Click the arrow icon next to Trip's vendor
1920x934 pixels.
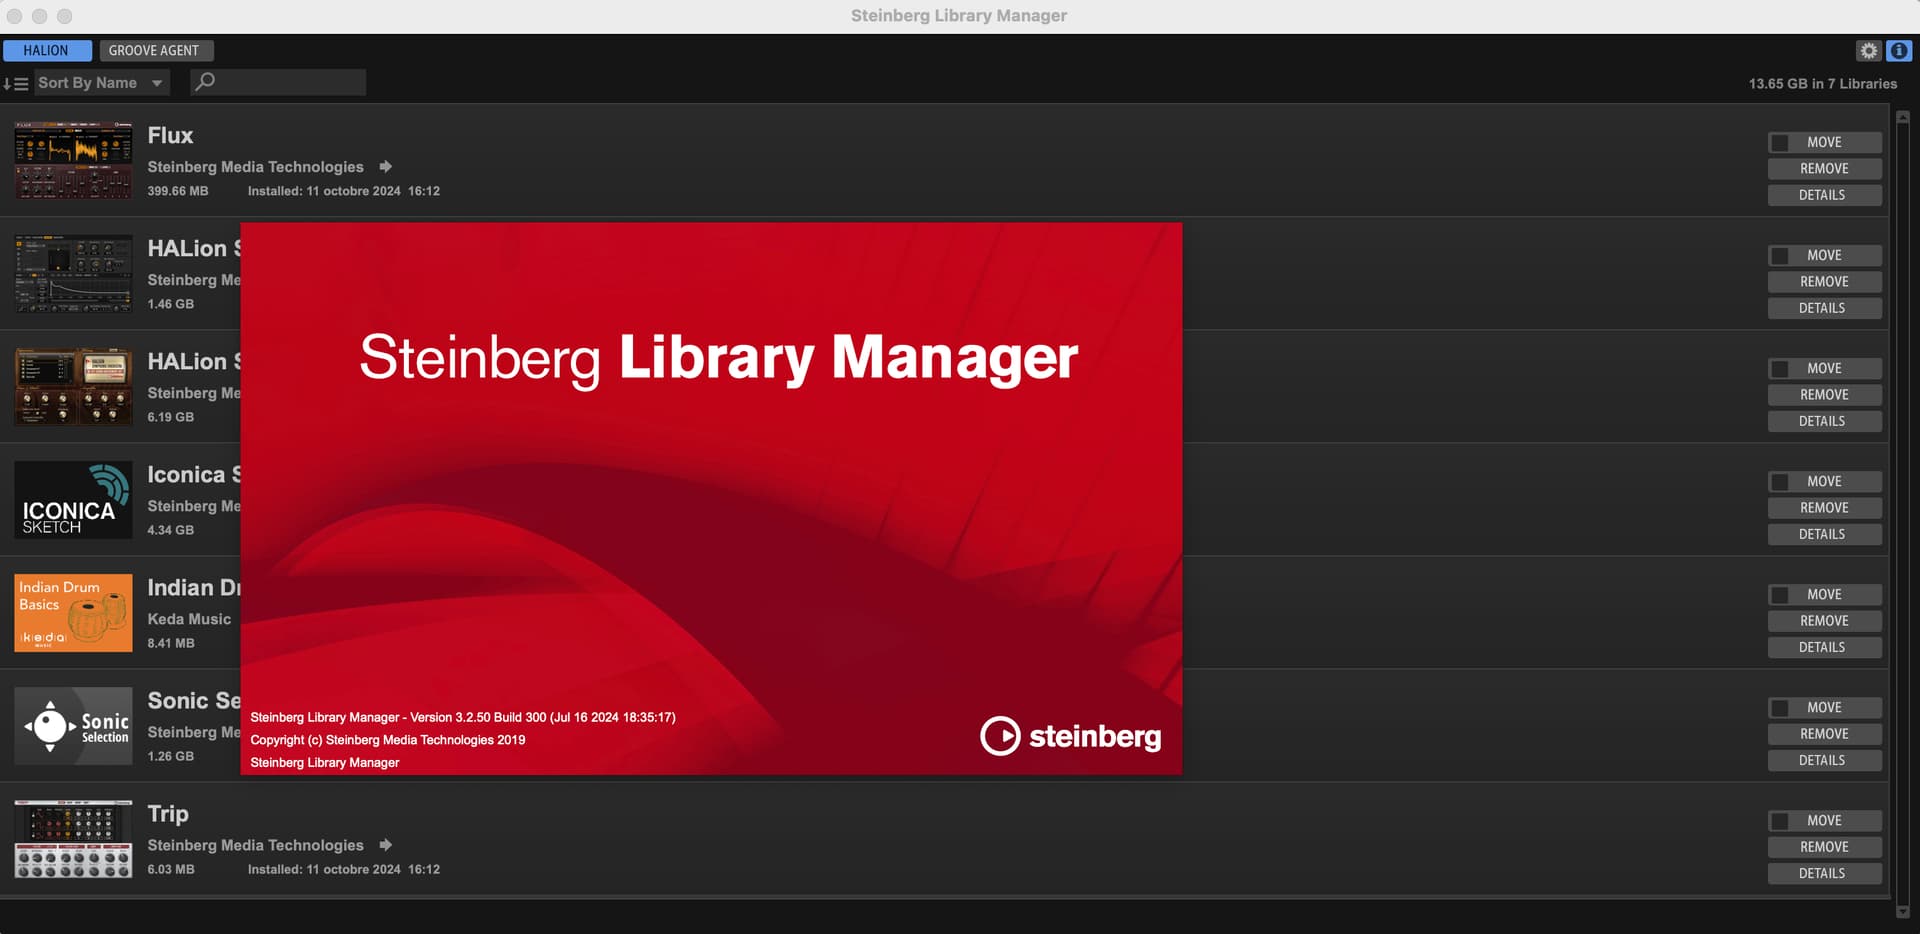385,845
